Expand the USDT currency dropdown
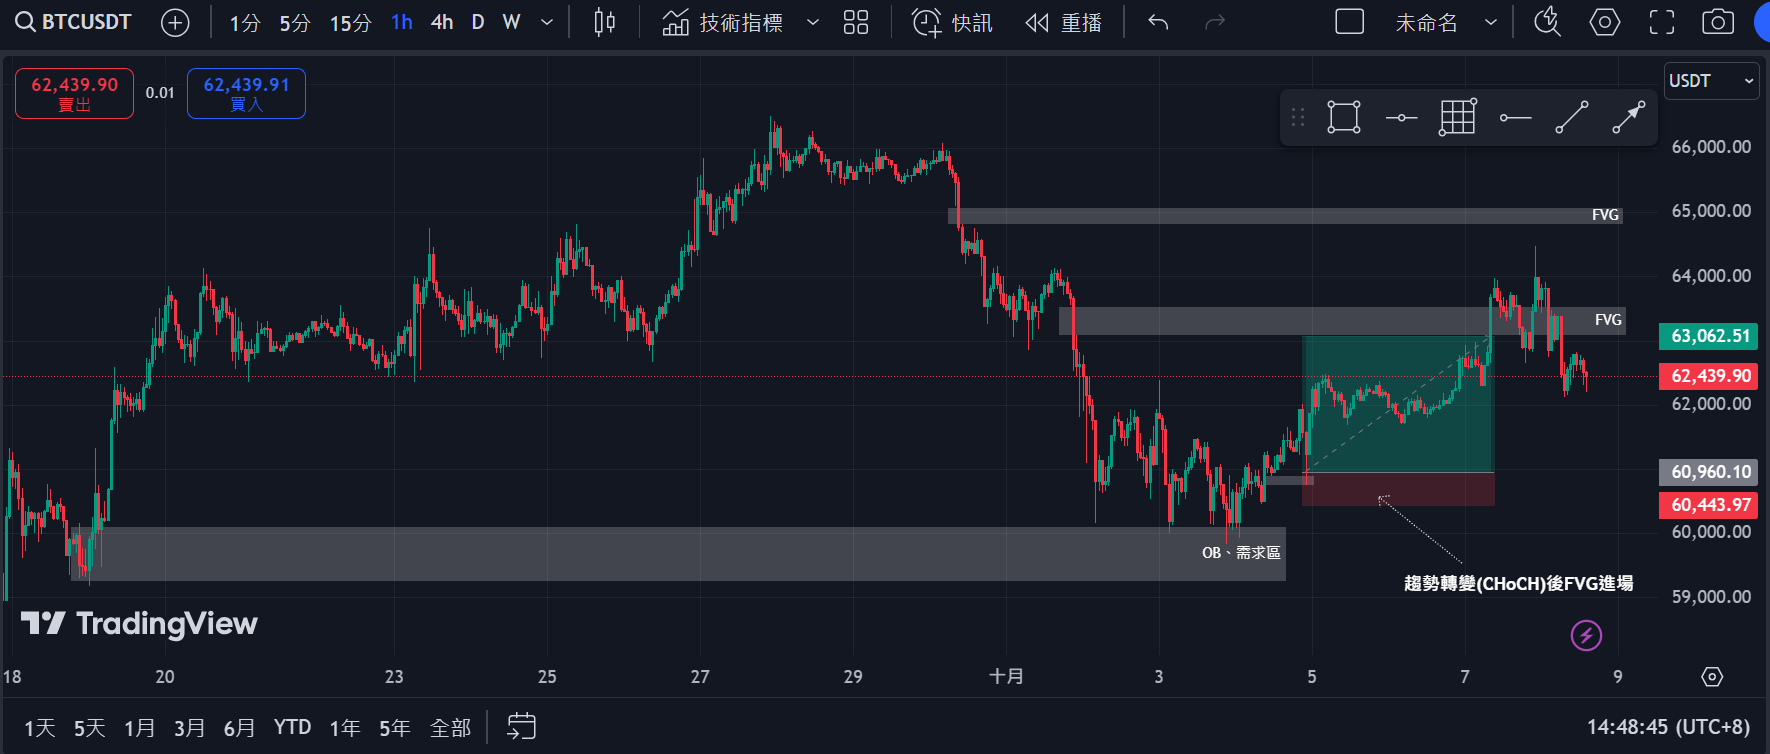This screenshot has height=754, width=1770. coord(1711,81)
